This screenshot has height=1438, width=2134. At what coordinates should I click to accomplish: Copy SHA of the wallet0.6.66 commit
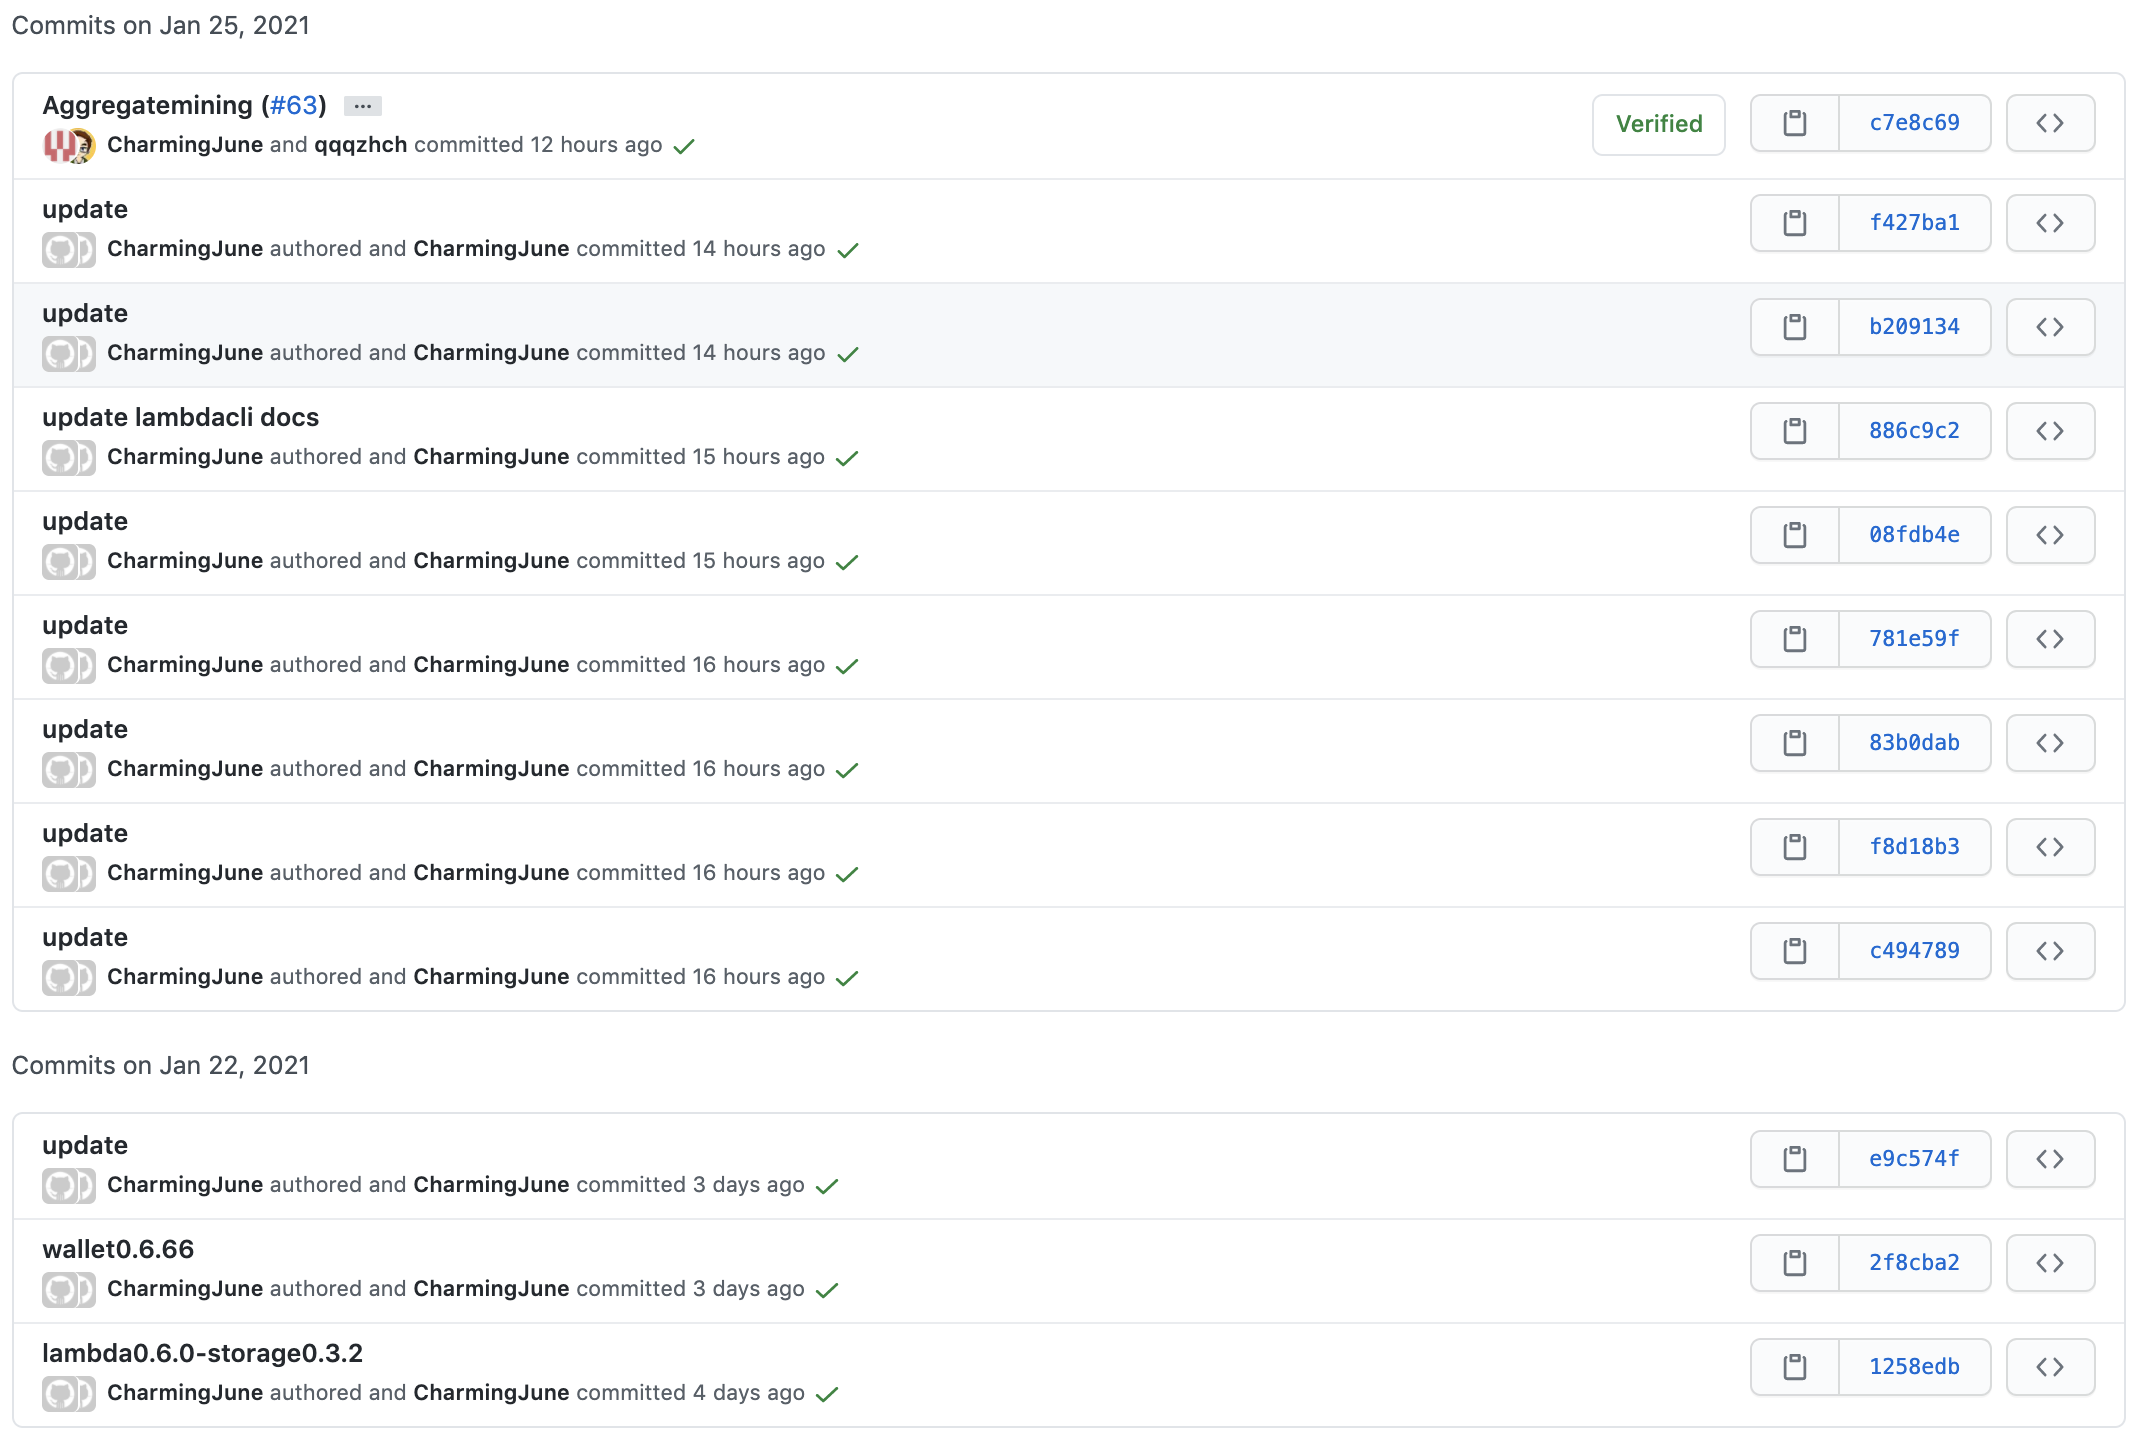click(x=1795, y=1263)
